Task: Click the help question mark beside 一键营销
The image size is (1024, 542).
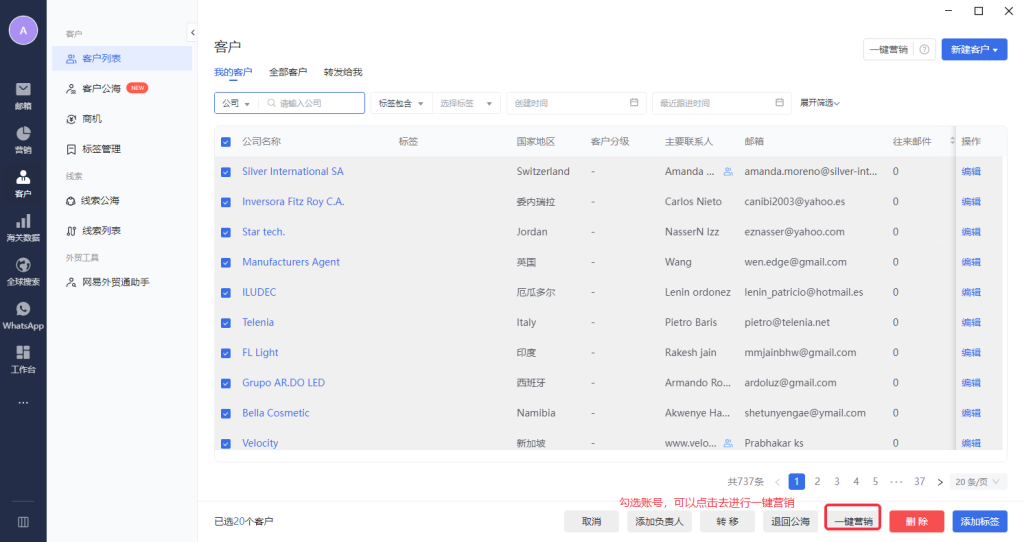Action: (x=925, y=49)
